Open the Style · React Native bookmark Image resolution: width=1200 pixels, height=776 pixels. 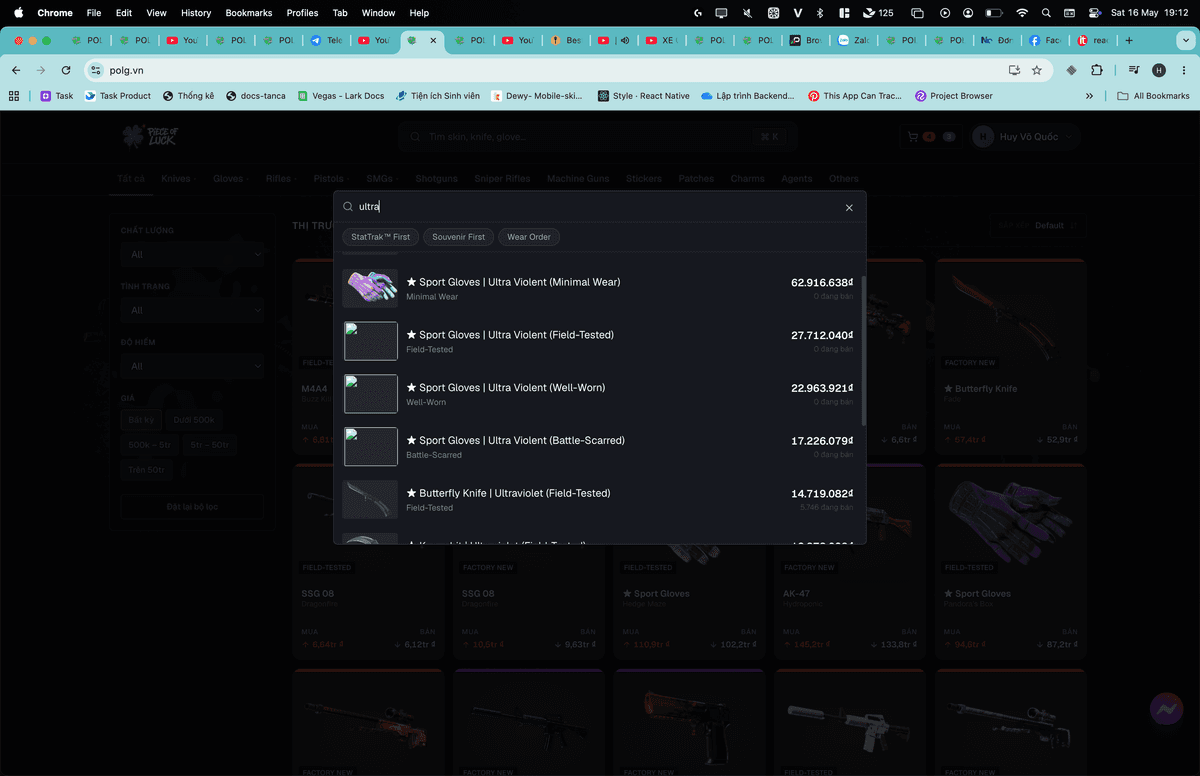click(643, 96)
